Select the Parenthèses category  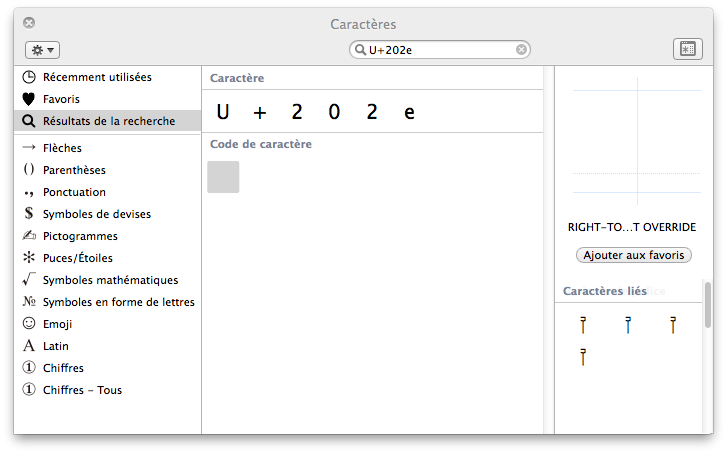click(73, 170)
